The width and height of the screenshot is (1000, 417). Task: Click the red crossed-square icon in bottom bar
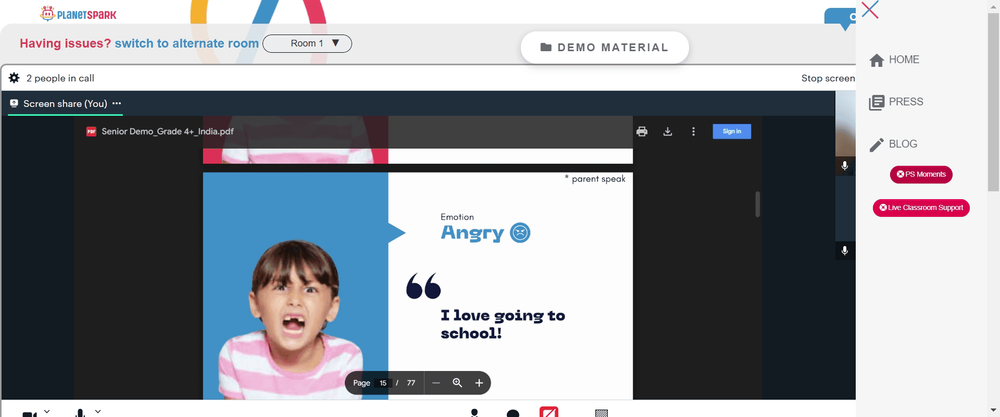(x=549, y=412)
